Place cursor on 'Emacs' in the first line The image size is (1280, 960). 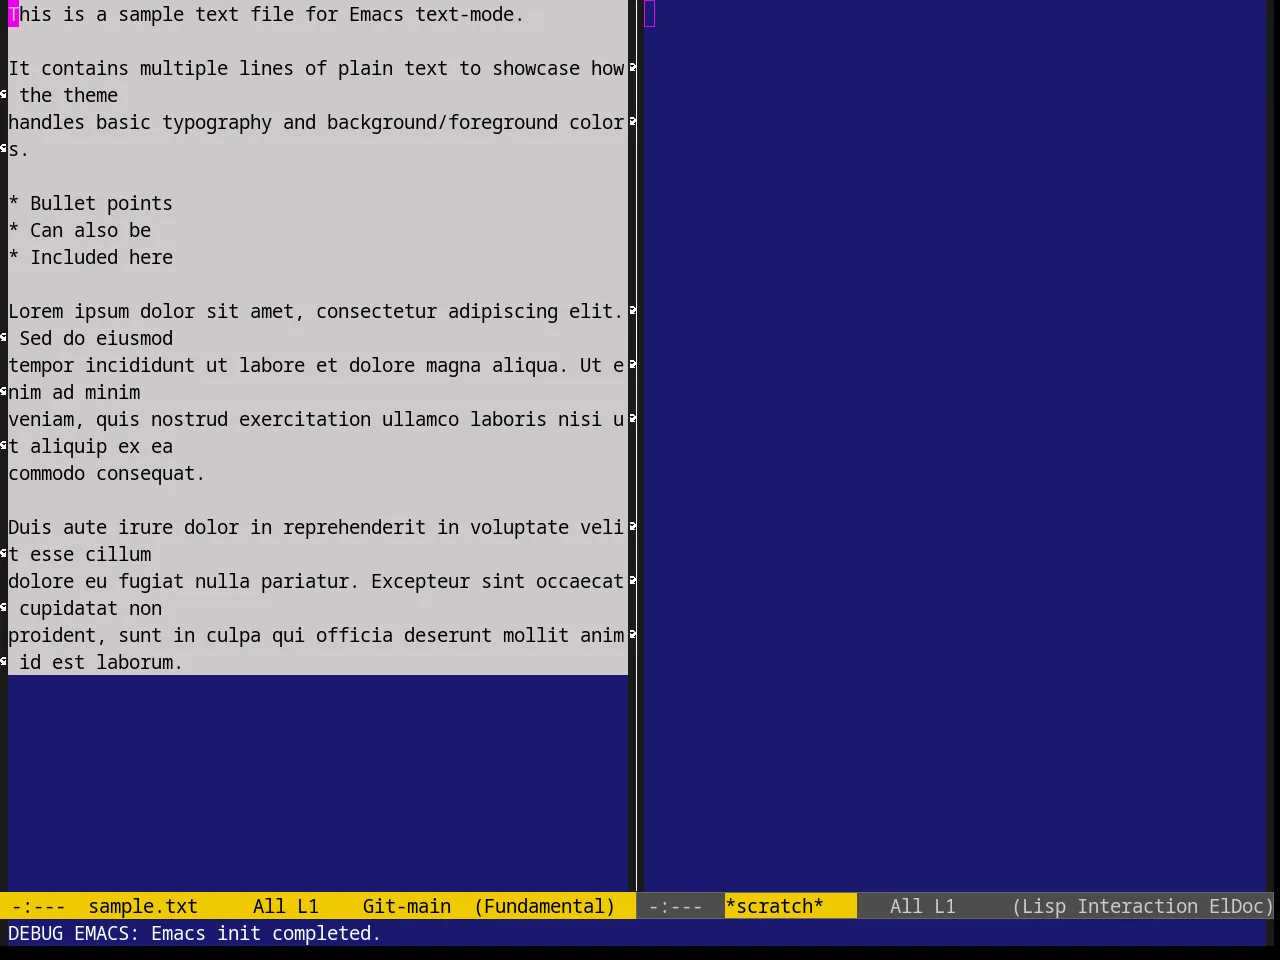coord(376,14)
